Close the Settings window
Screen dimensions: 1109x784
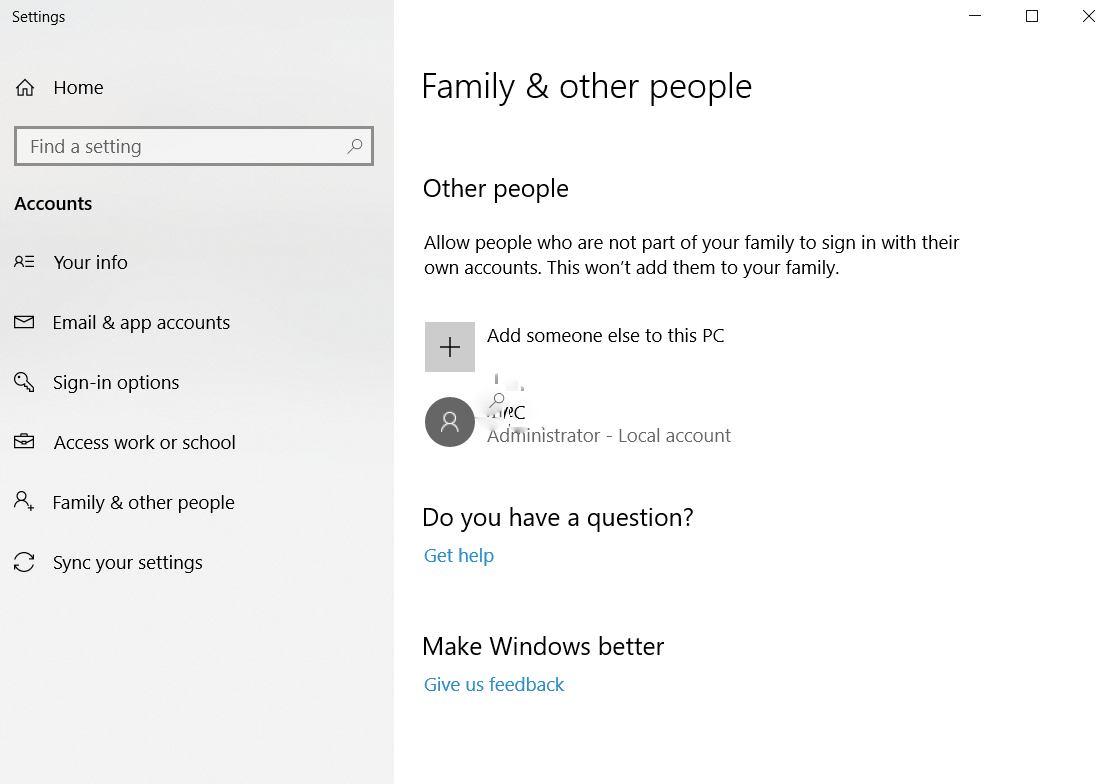pyautogui.click(x=1088, y=16)
